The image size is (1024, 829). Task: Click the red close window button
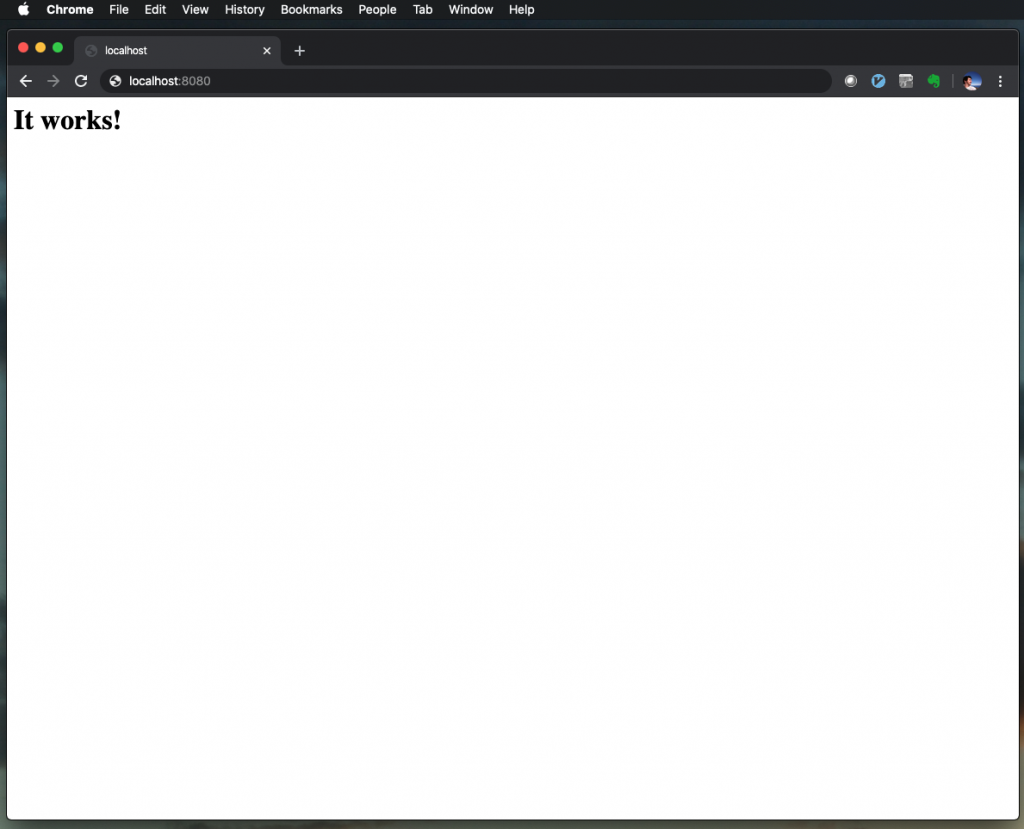pyautogui.click(x=24, y=48)
